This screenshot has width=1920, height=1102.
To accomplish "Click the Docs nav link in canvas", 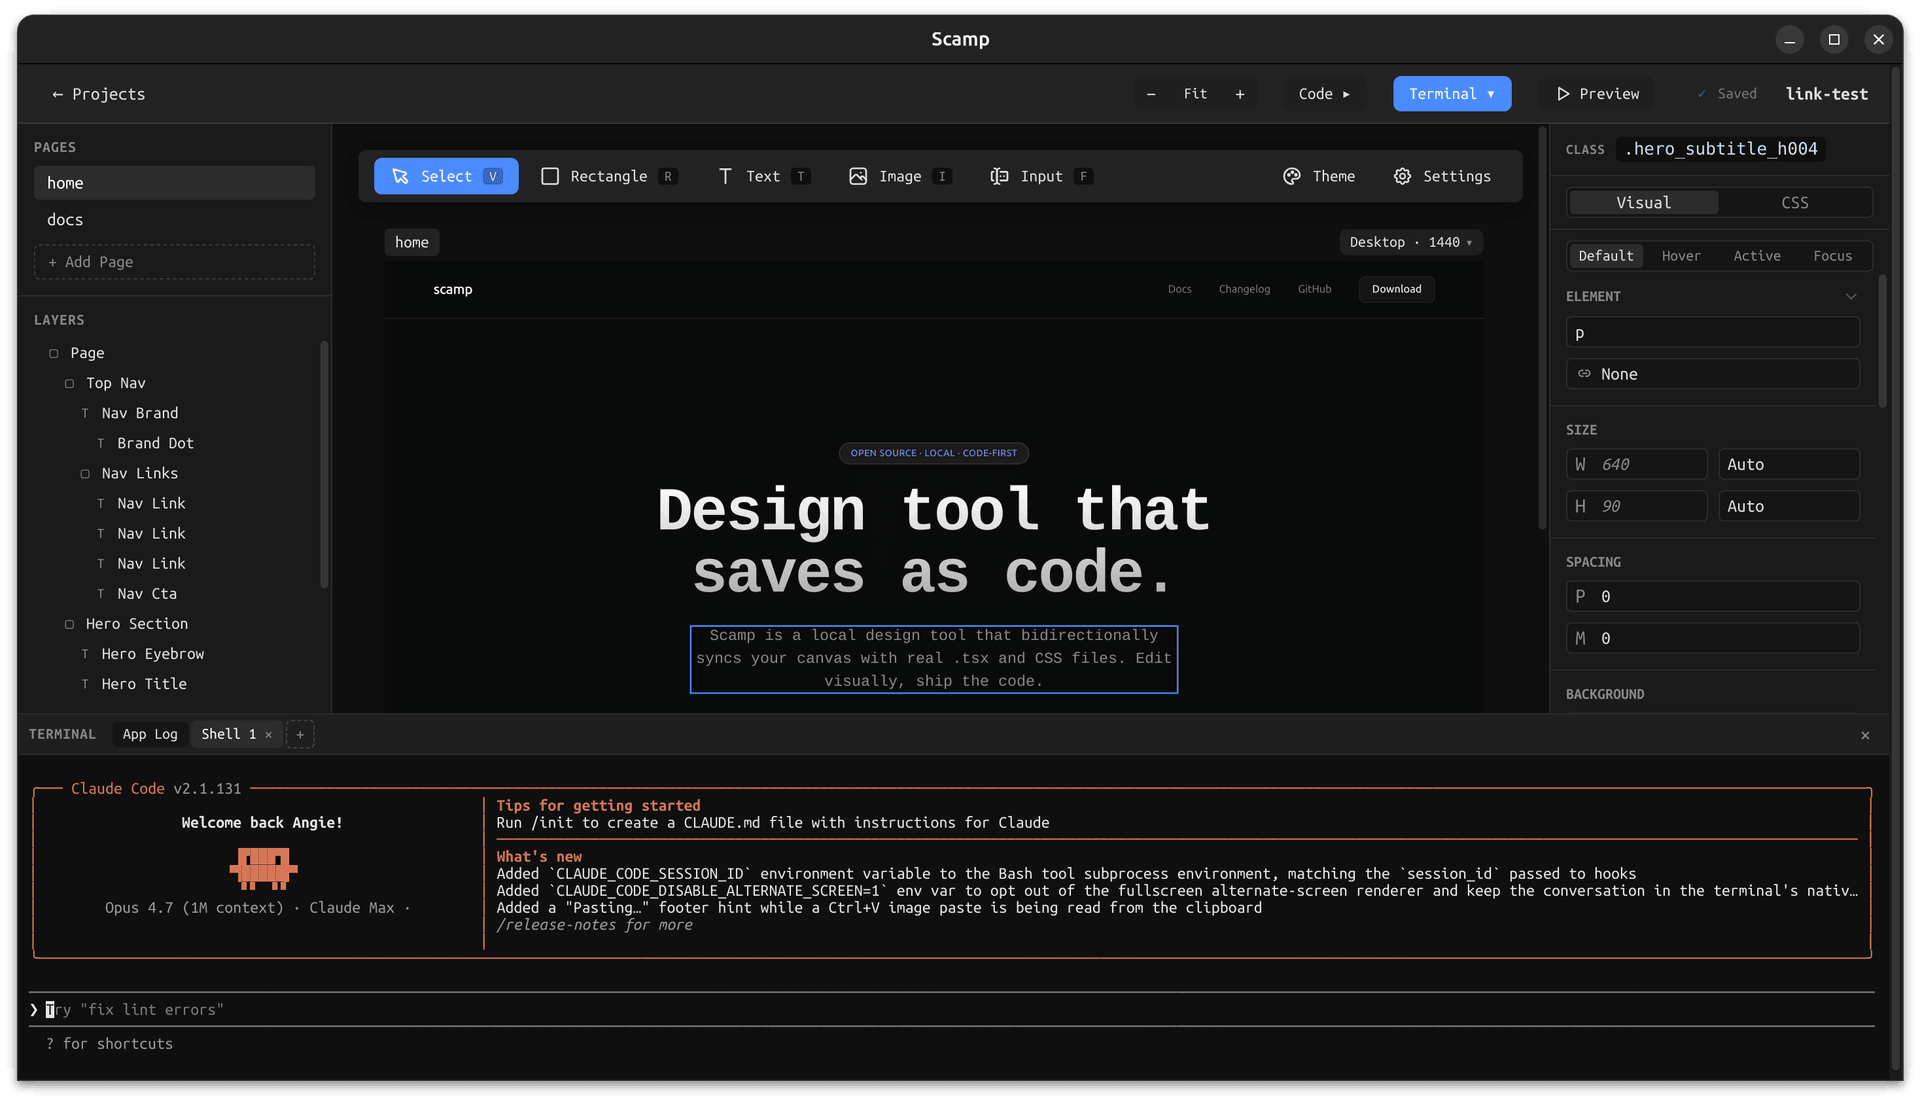I will (1179, 289).
